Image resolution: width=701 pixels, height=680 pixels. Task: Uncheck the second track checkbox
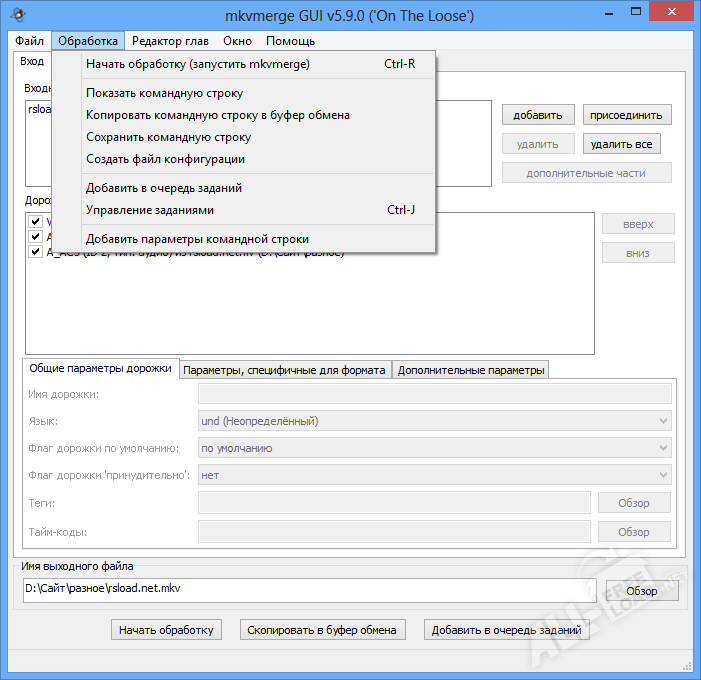click(x=35, y=237)
